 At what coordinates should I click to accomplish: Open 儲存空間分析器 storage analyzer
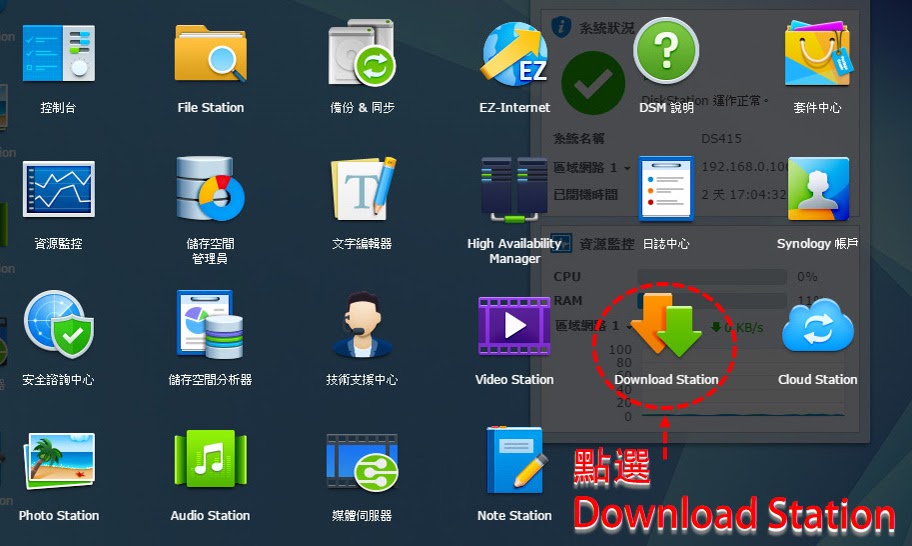[x=211, y=324]
